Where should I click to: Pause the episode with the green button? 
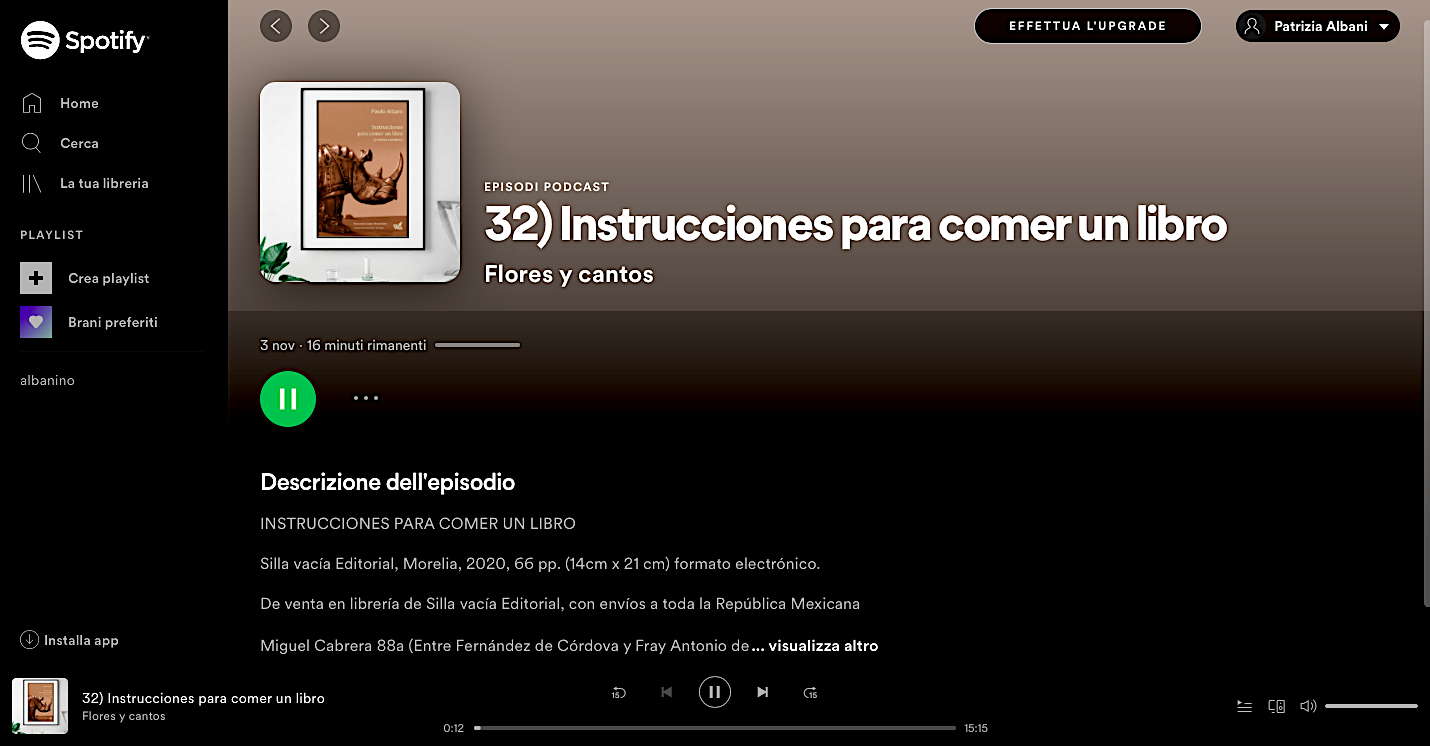click(x=288, y=399)
